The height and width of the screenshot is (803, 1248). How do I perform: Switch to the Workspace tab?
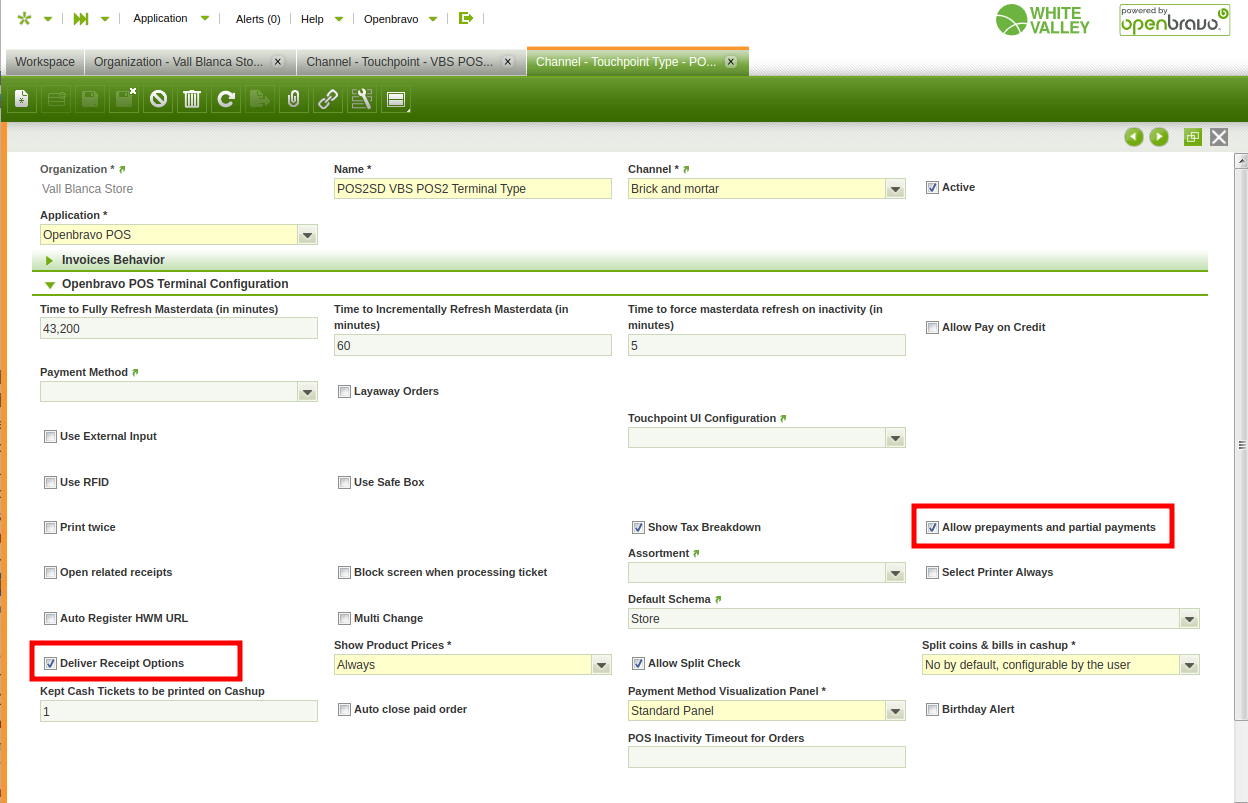45,62
